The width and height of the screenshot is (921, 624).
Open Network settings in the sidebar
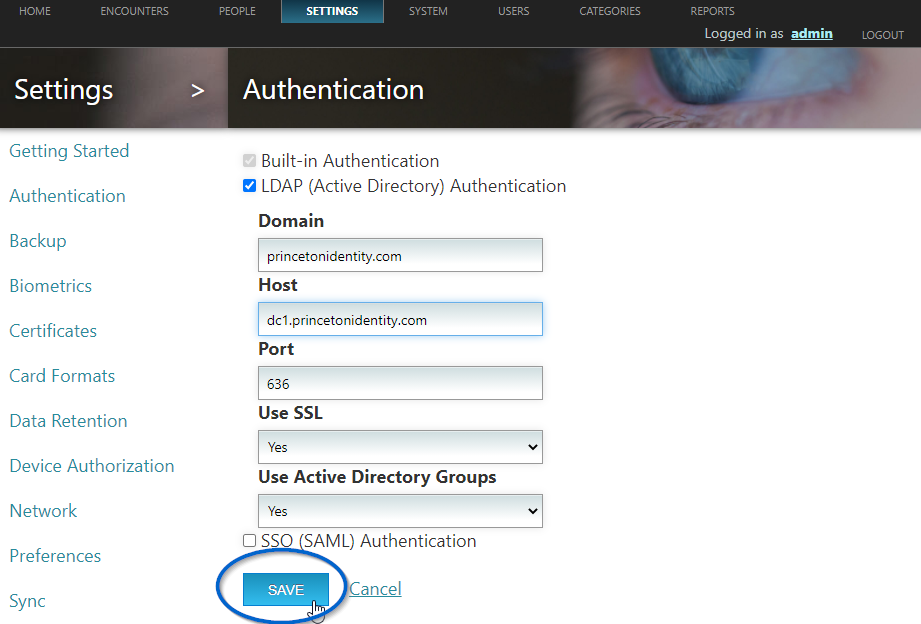pos(43,511)
